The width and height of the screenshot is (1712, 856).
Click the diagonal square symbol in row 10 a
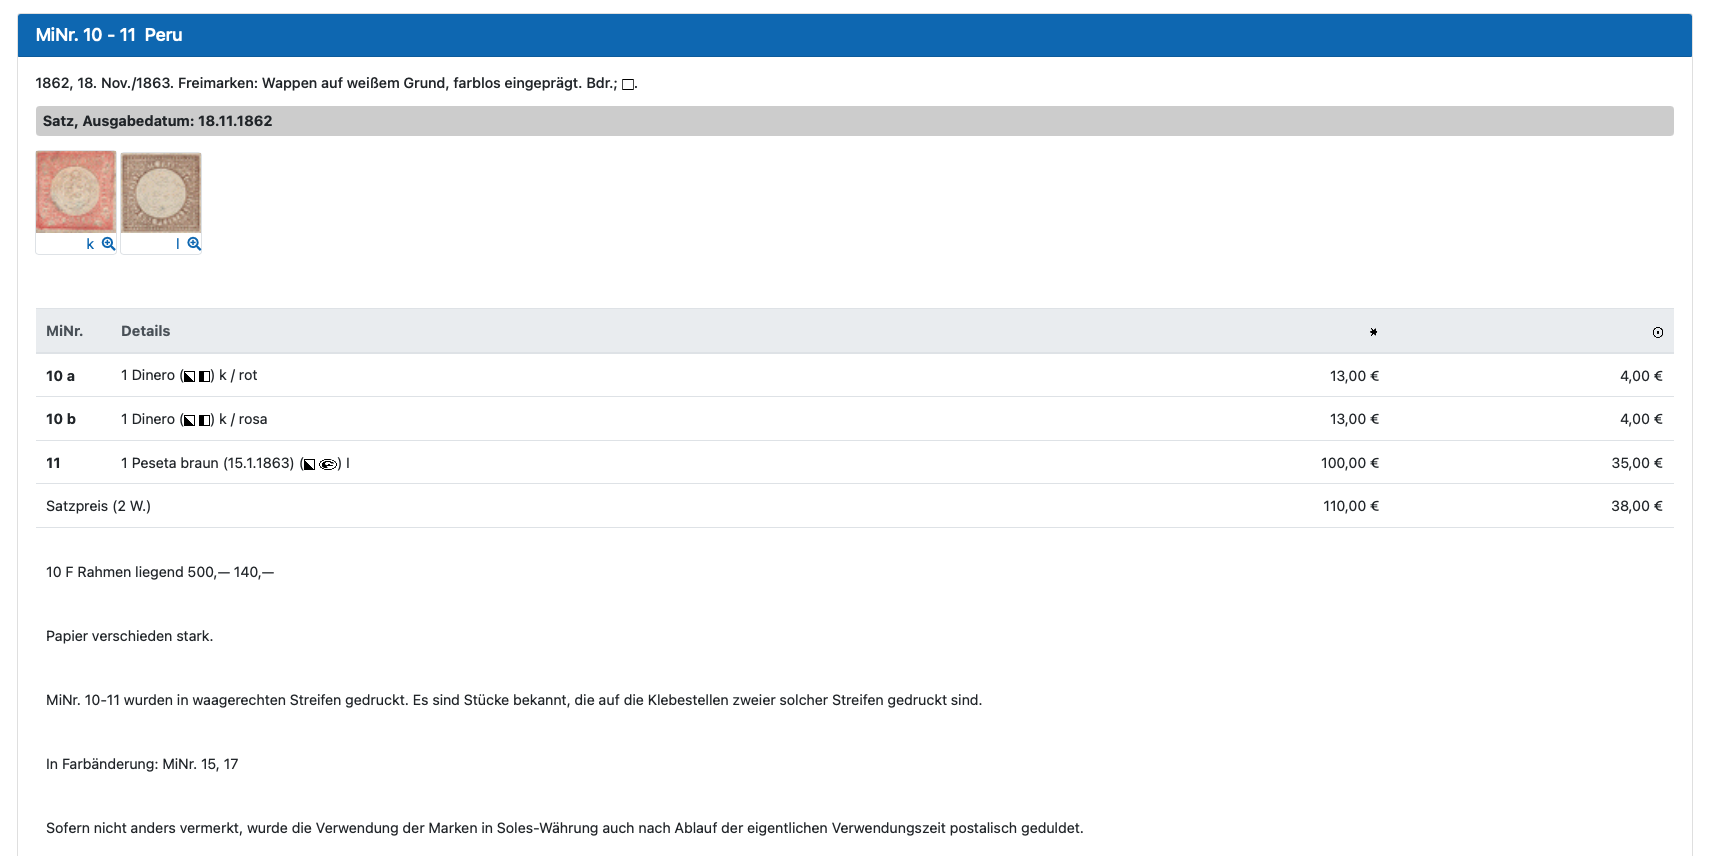(189, 377)
